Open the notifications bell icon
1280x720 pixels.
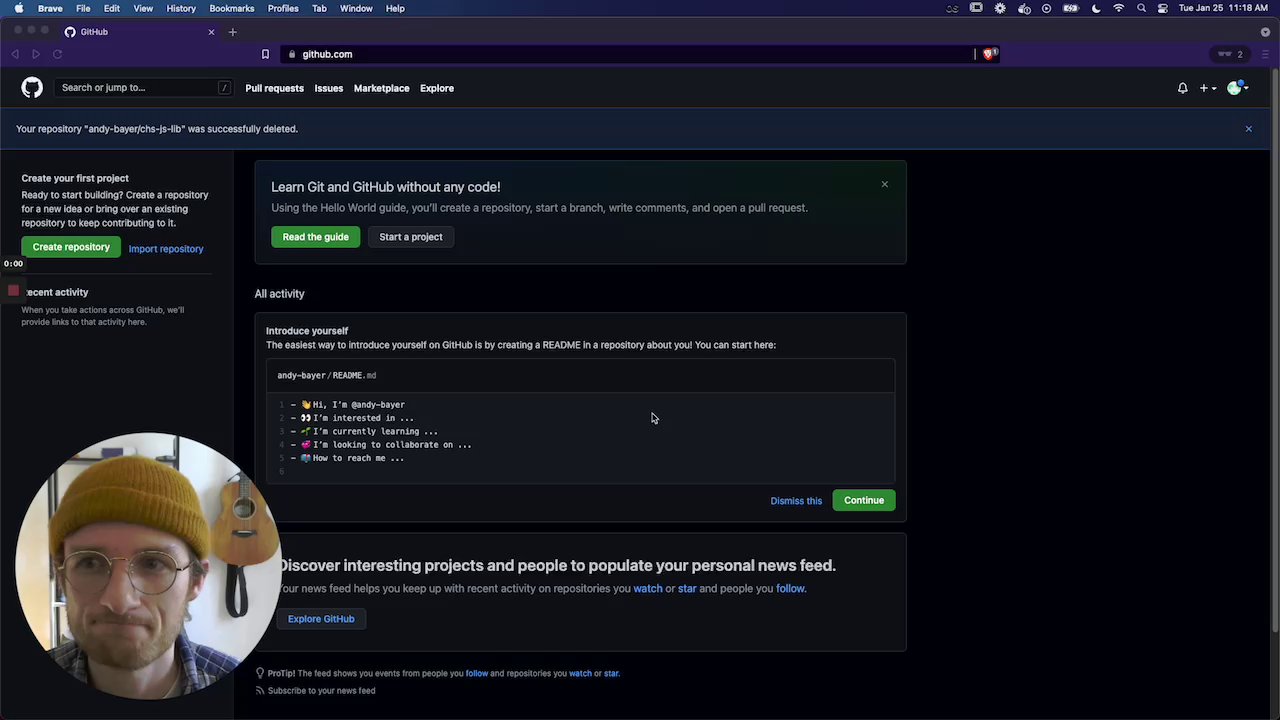click(x=1182, y=88)
